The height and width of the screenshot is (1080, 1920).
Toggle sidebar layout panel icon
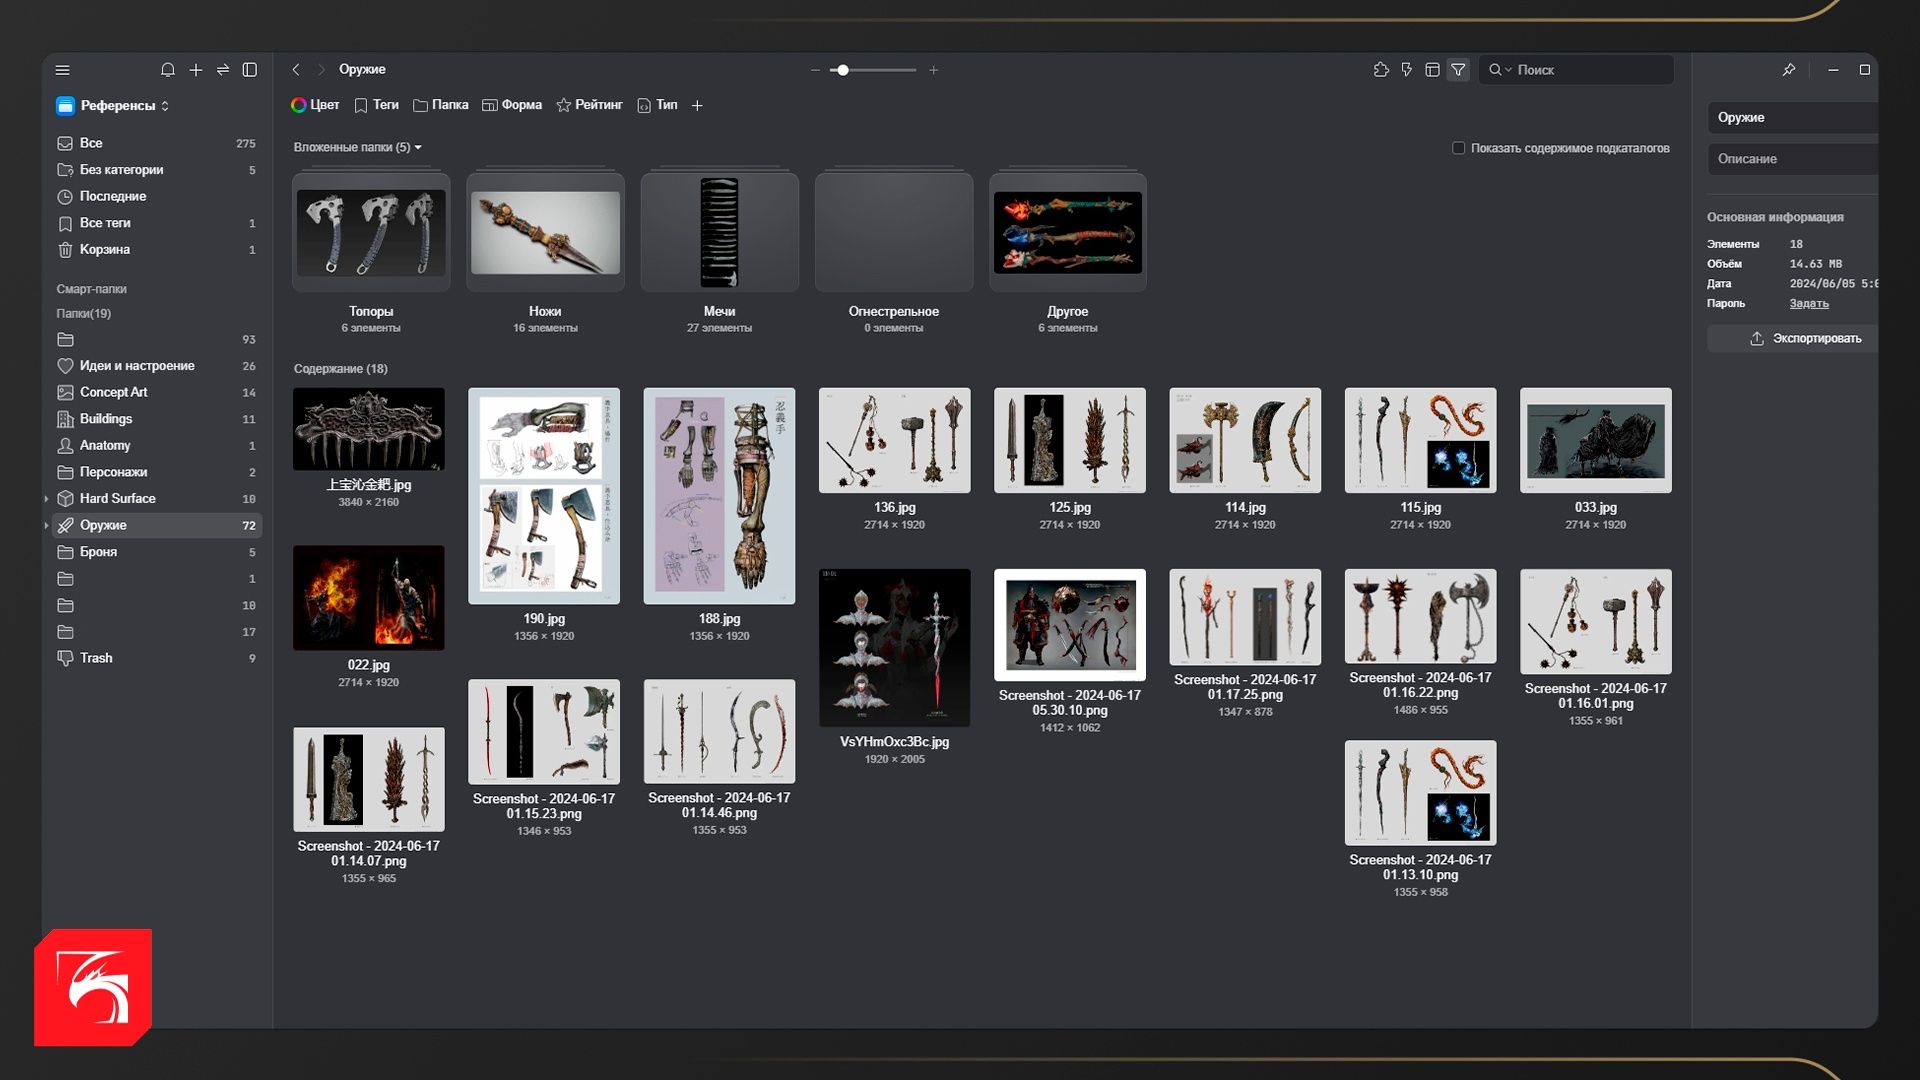point(250,70)
